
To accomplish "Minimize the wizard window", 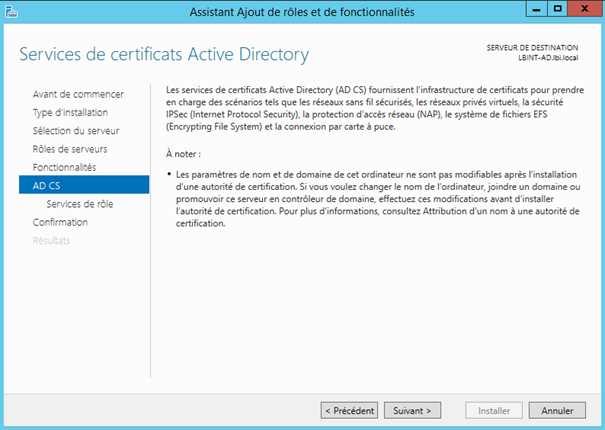I will [529, 11].
